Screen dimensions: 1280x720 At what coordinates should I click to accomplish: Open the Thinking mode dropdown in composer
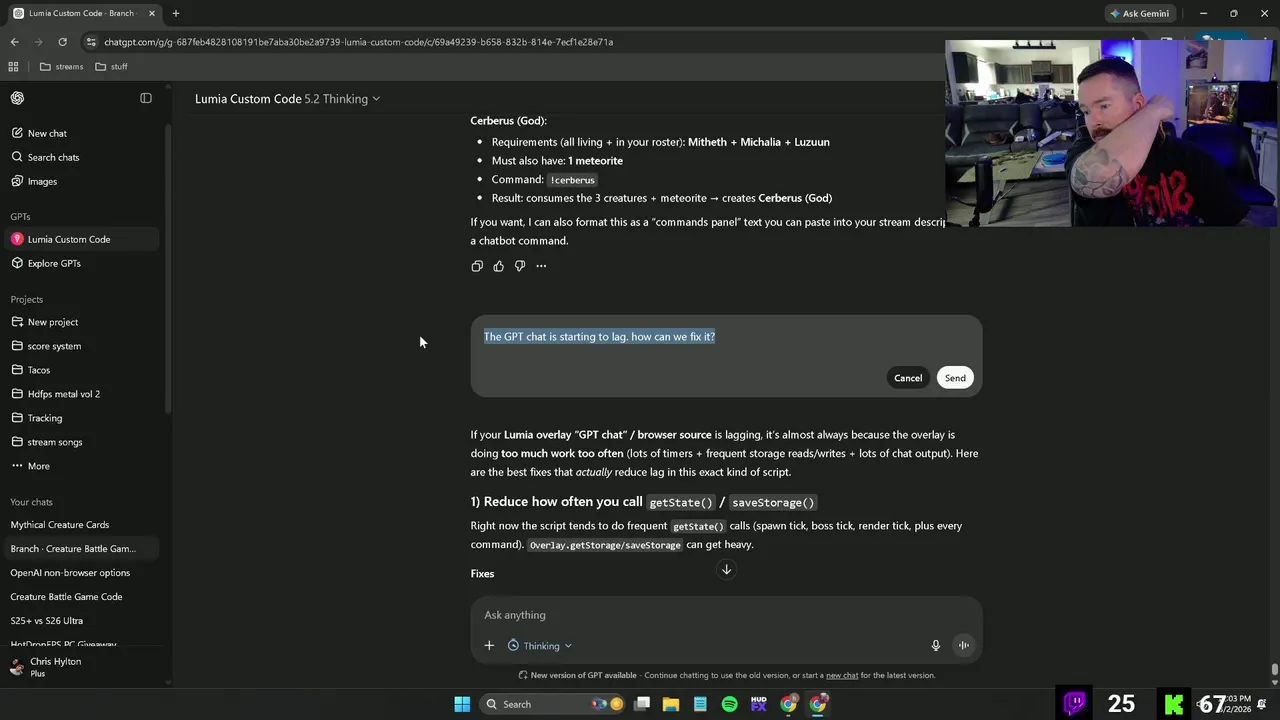coord(540,646)
